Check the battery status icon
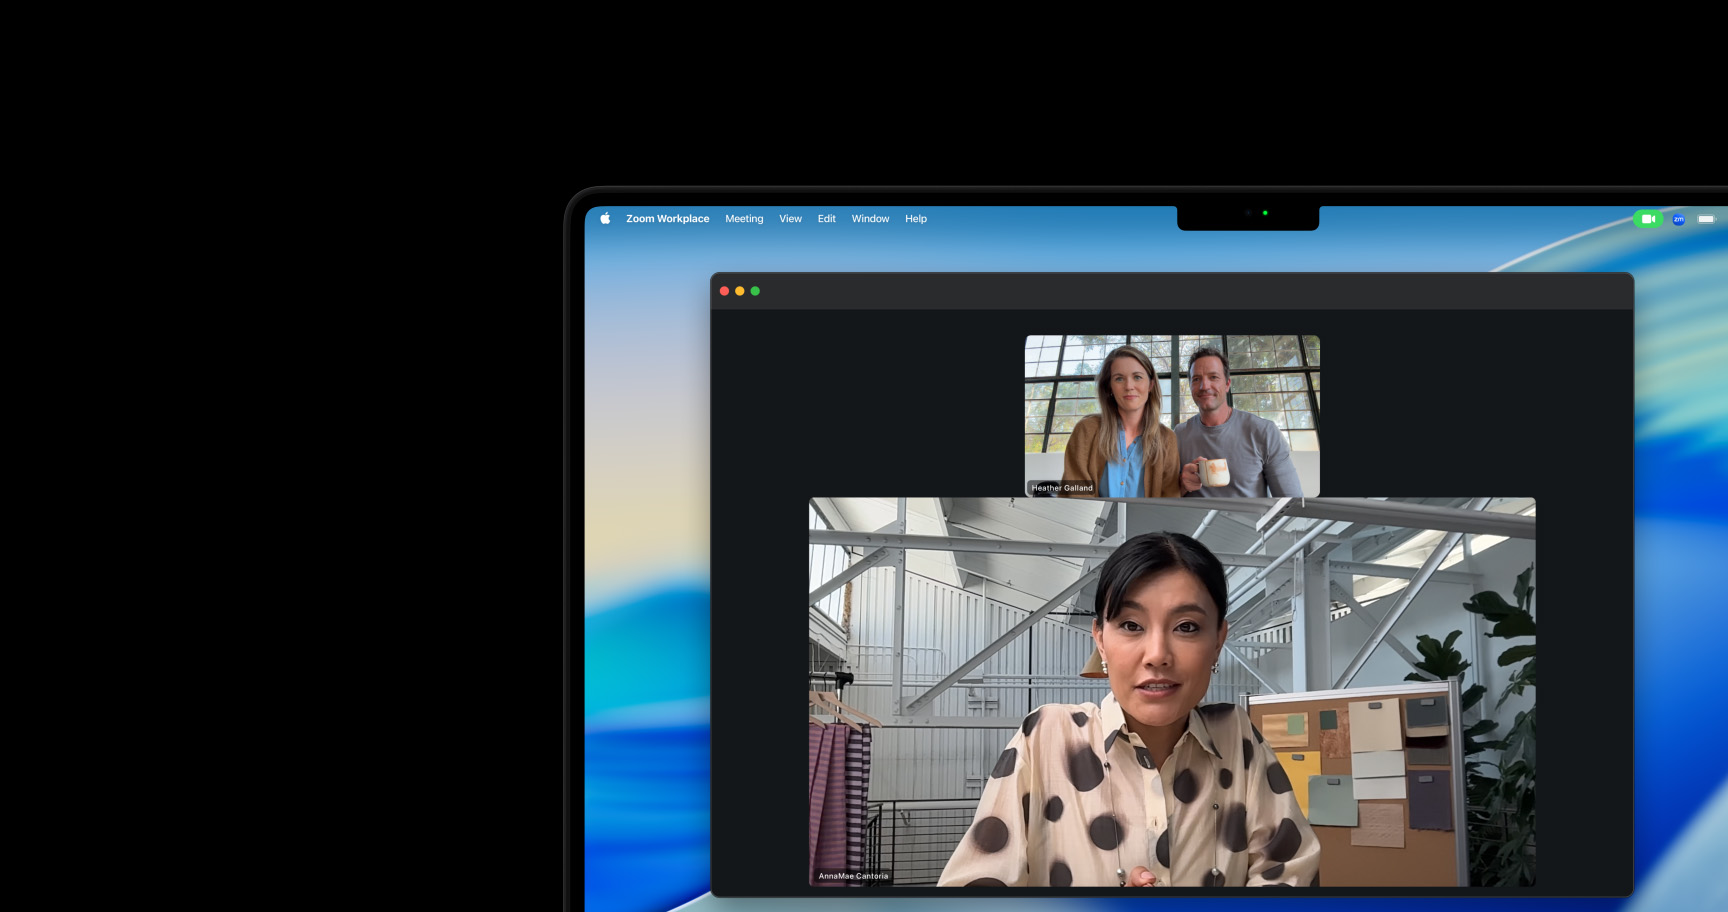 tap(1706, 219)
